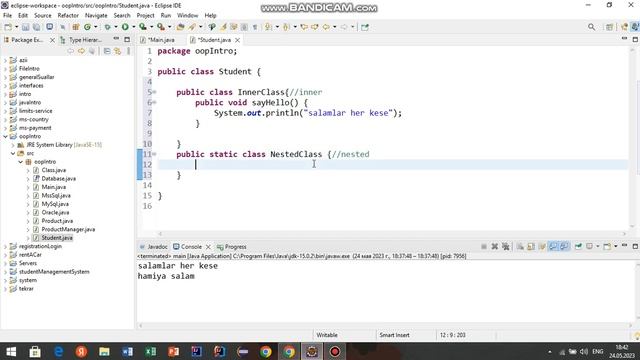The width and height of the screenshot is (640, 360).
Task: Expand the registrationLogin project
Action: click(6, 247)
